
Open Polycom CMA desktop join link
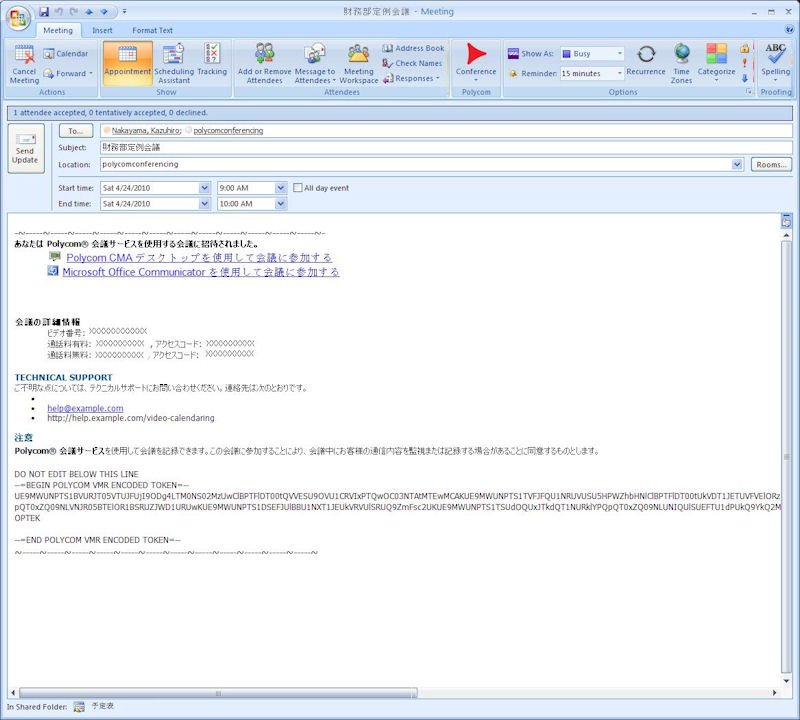tap(199, 258)
